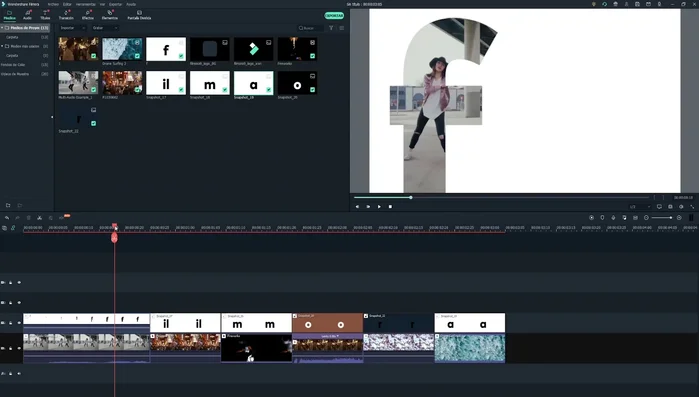
Task: Click the play next frame button
Action: 368,207
